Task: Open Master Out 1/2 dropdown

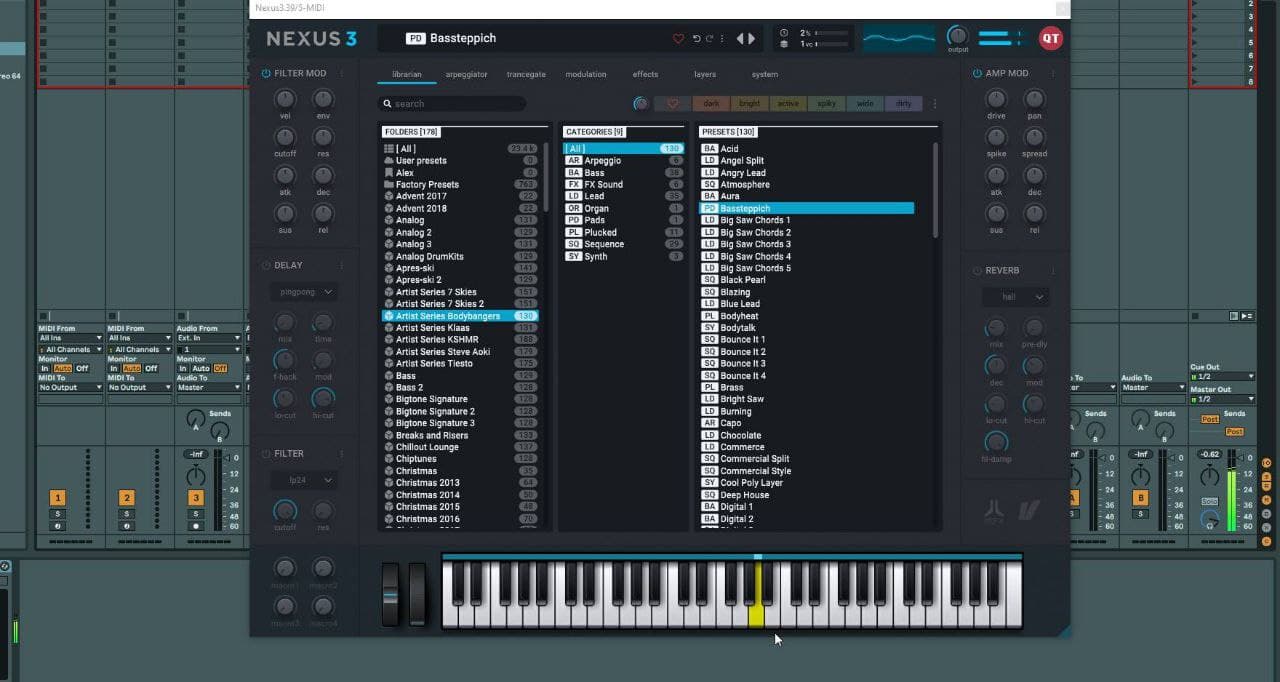Action: click(x=1221, y=399)
